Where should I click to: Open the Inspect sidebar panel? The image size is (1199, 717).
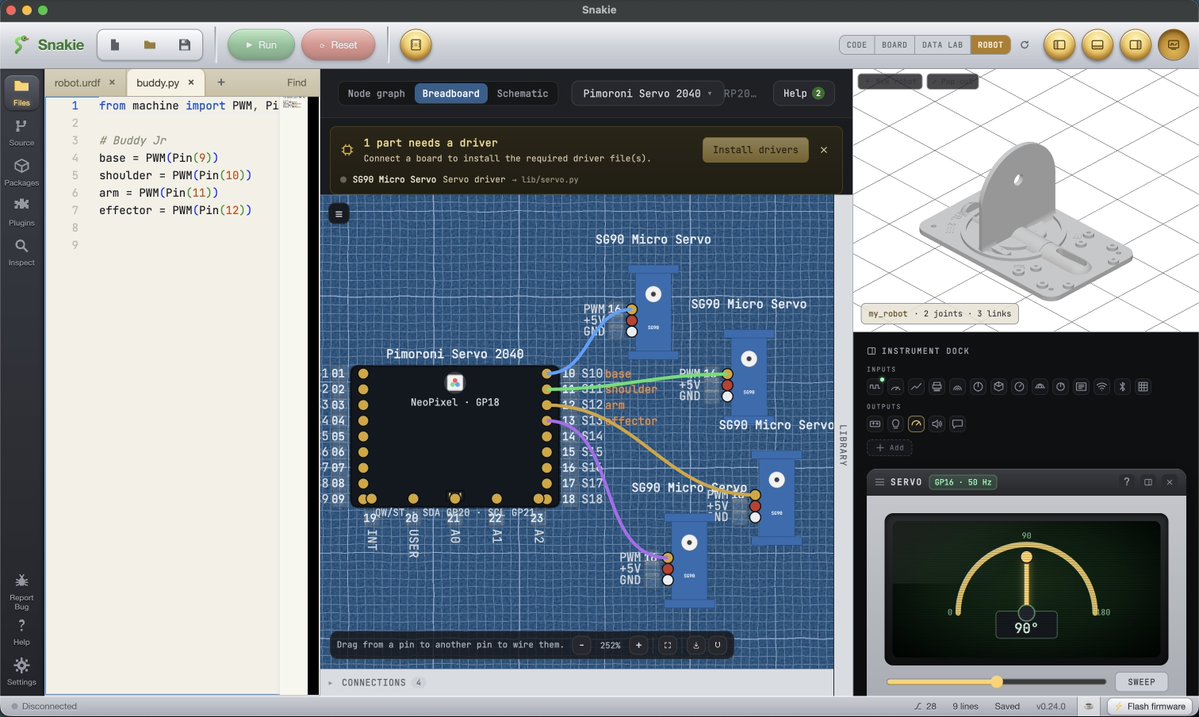coord(21,251)
